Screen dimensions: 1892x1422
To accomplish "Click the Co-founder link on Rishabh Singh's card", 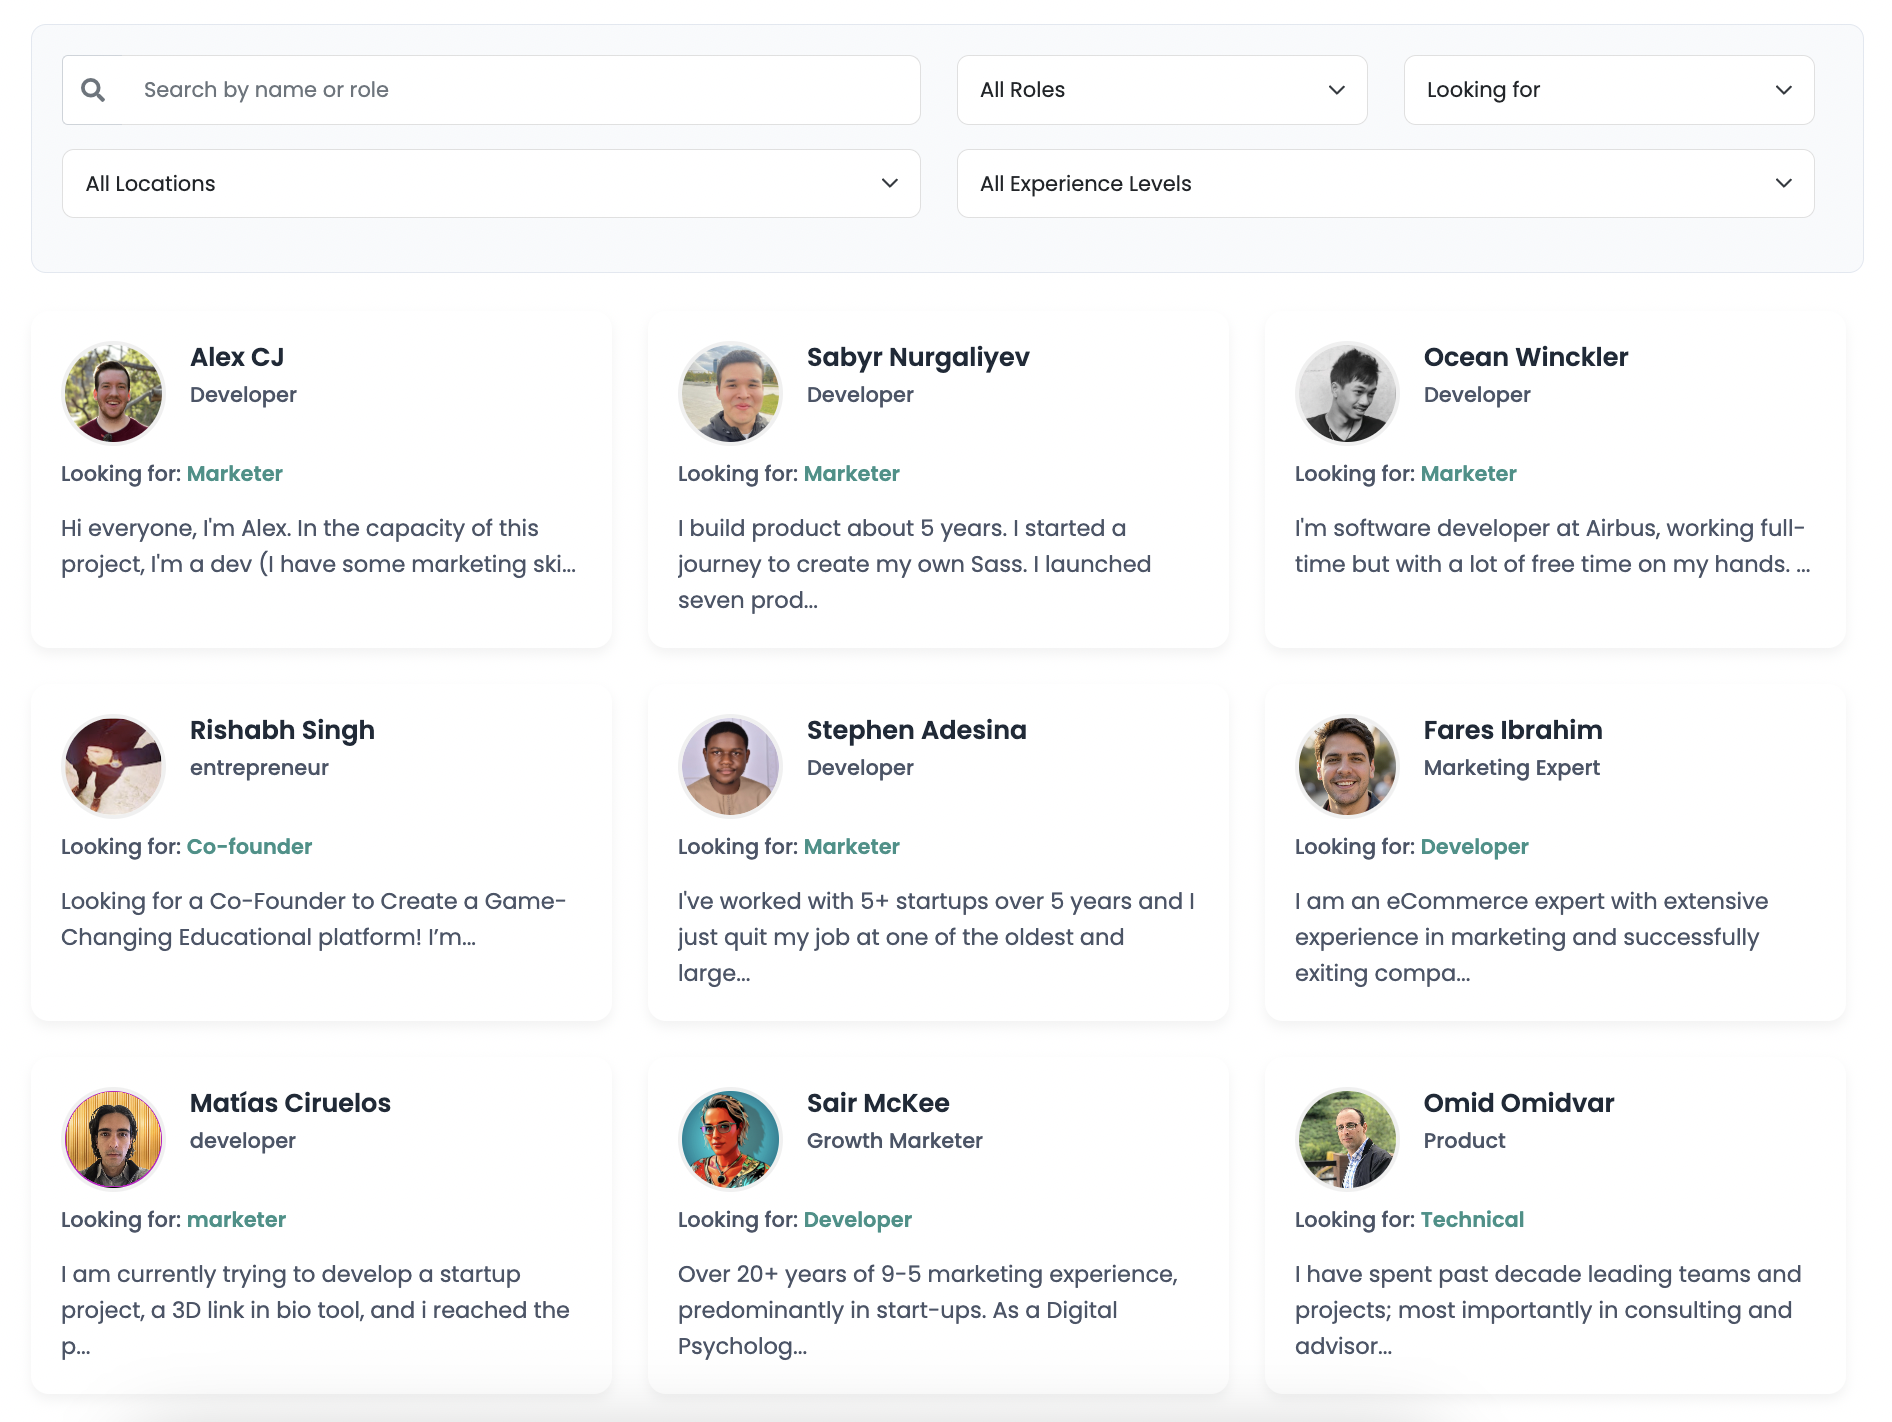I will (x=249, y=846).
